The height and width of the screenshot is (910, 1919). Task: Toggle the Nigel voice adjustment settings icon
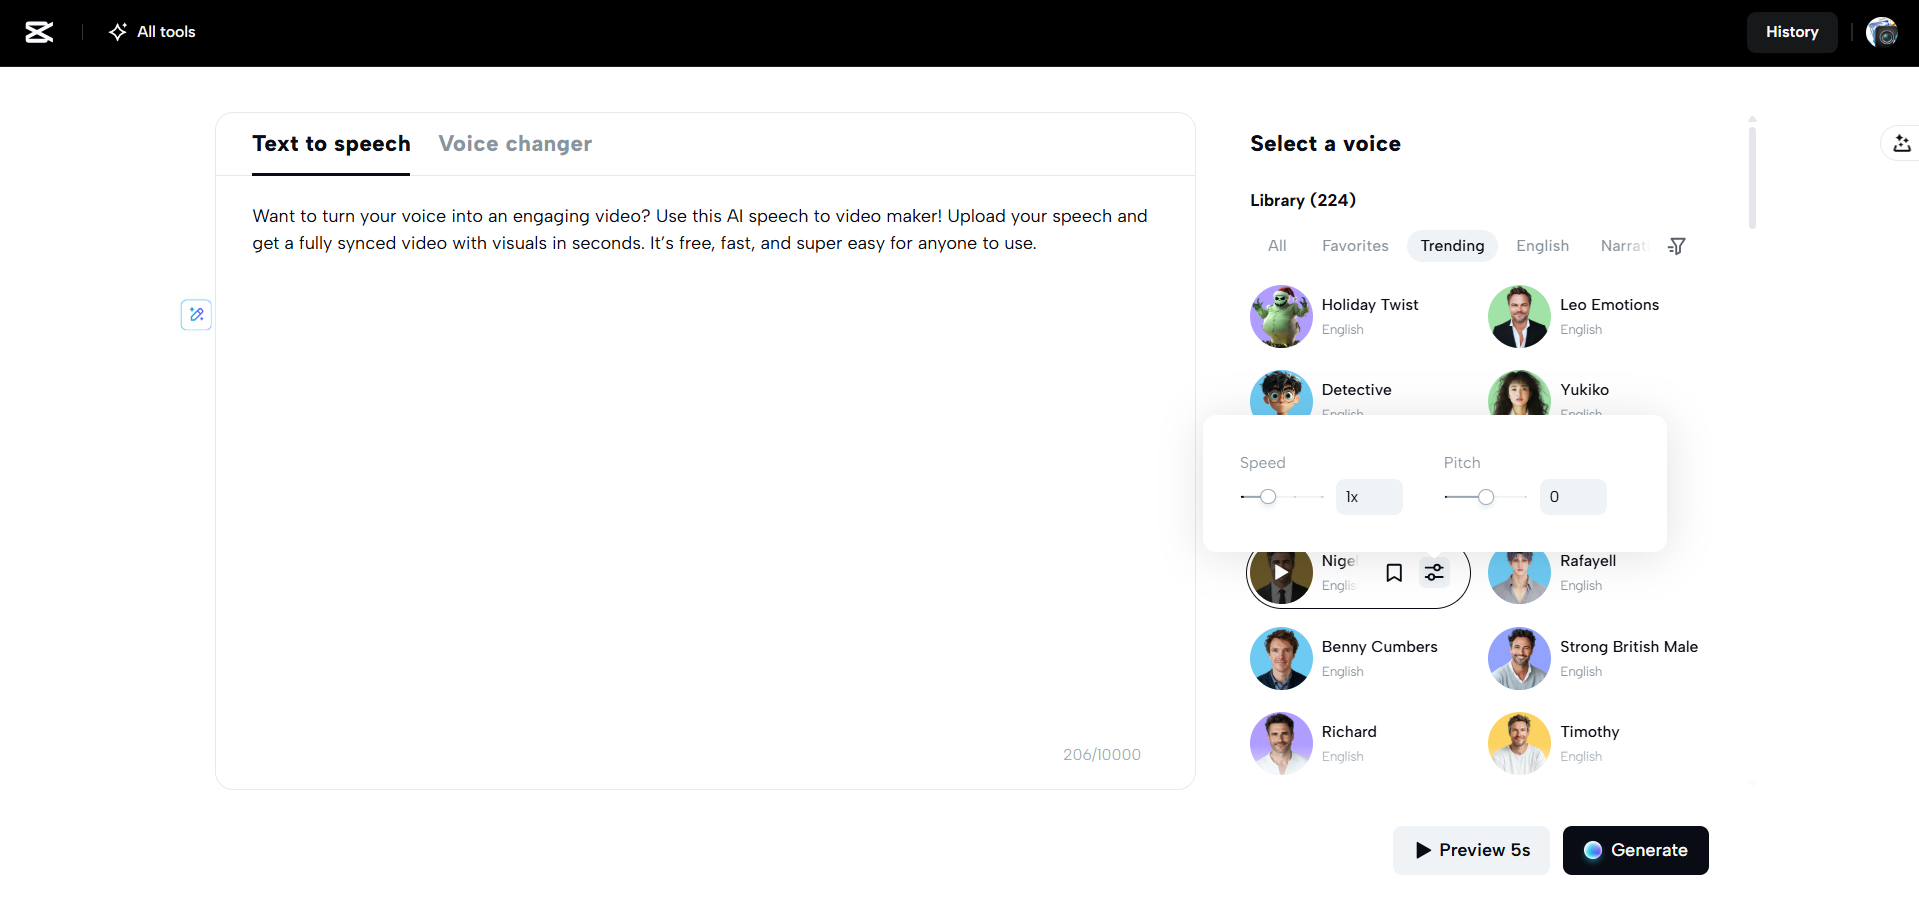tap(1434, 573)
